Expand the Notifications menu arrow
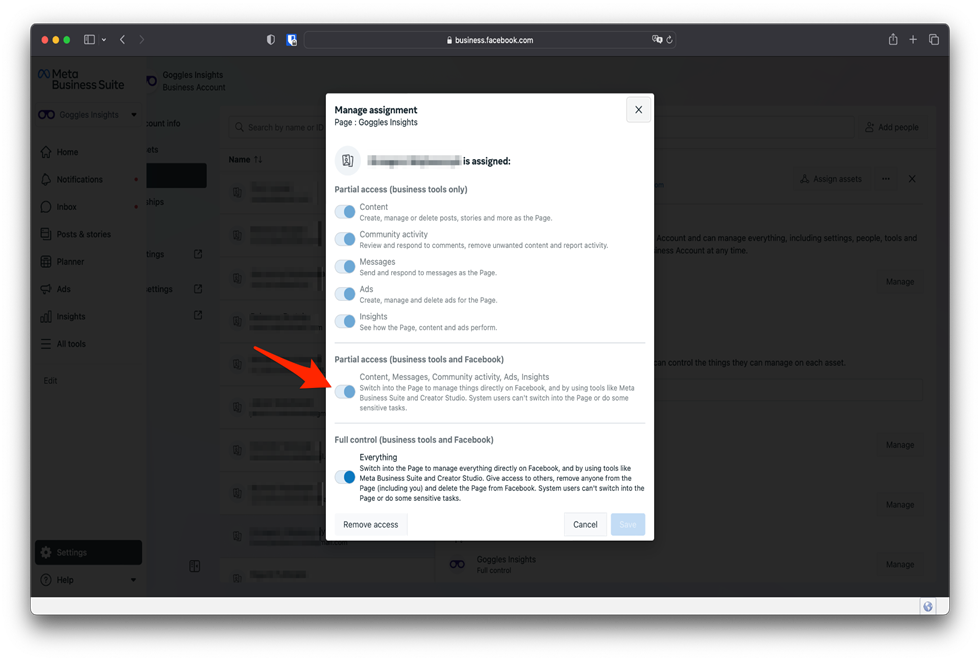The image size is (980, 661). 136,180
